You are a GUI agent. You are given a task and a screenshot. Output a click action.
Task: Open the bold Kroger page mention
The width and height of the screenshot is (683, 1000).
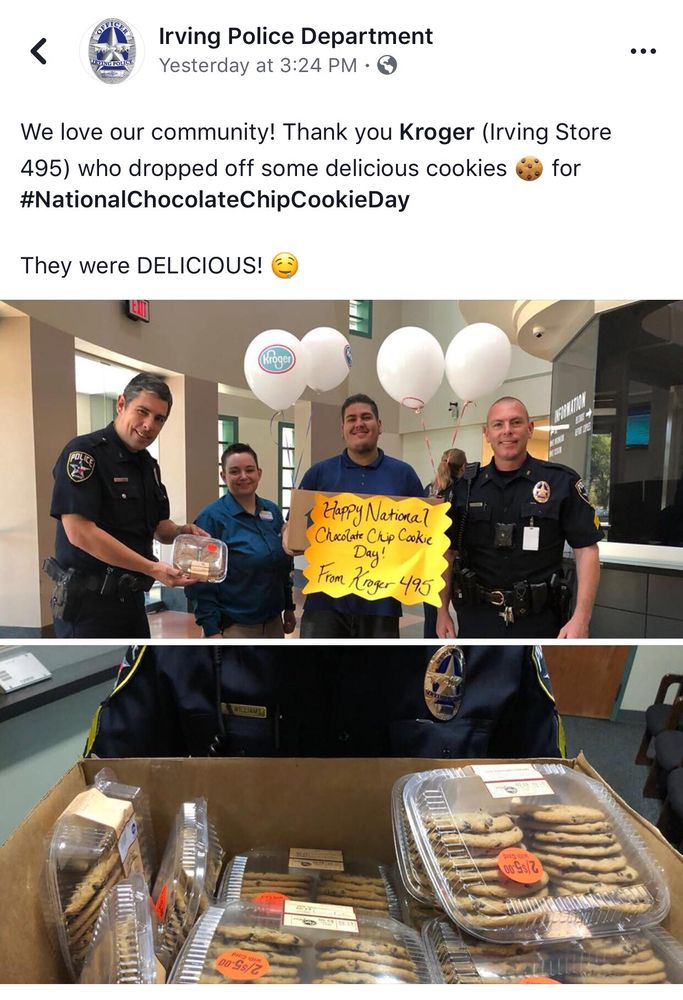coord(436,132)
